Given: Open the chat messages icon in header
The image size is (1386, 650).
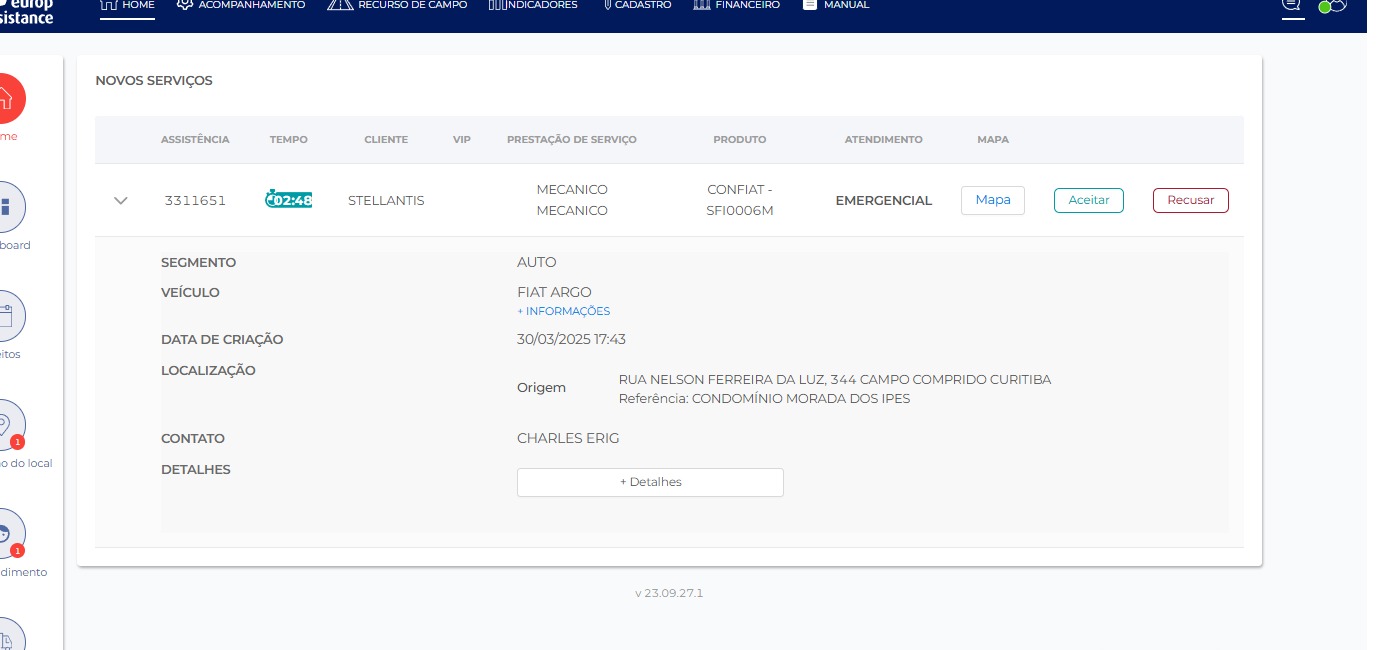Looking at the screenshot, I should tap(1292, 5).
